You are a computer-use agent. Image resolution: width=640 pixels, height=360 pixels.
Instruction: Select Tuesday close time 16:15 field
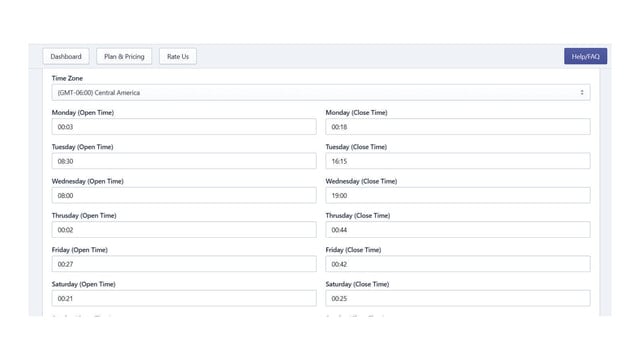point(458,161)
